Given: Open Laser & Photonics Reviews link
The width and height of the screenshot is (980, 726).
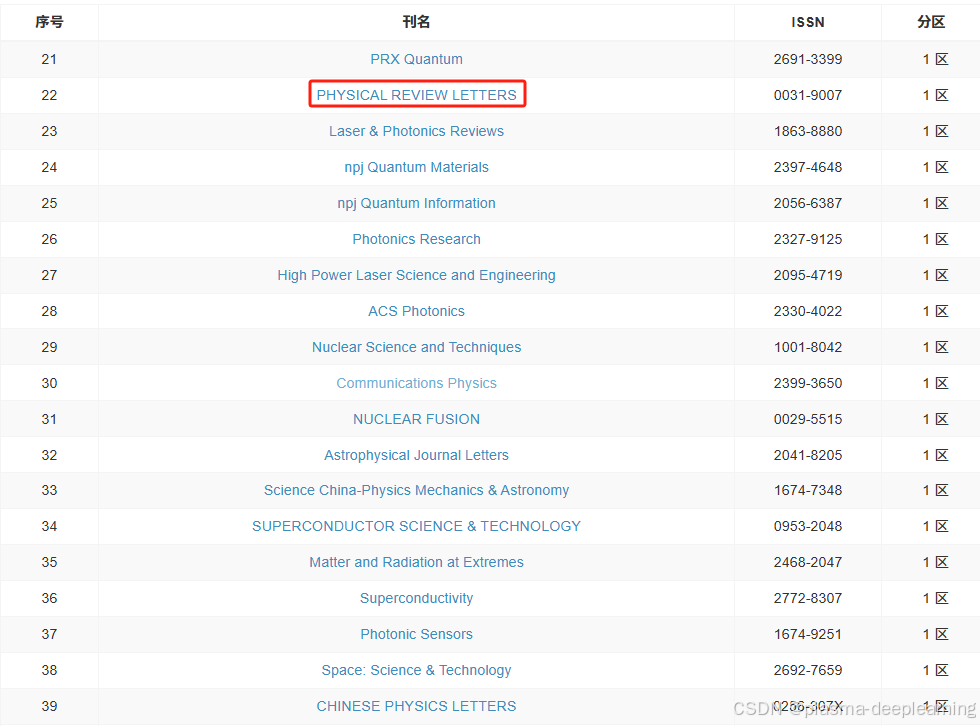Looking at the screenshot, I should 416,131.
